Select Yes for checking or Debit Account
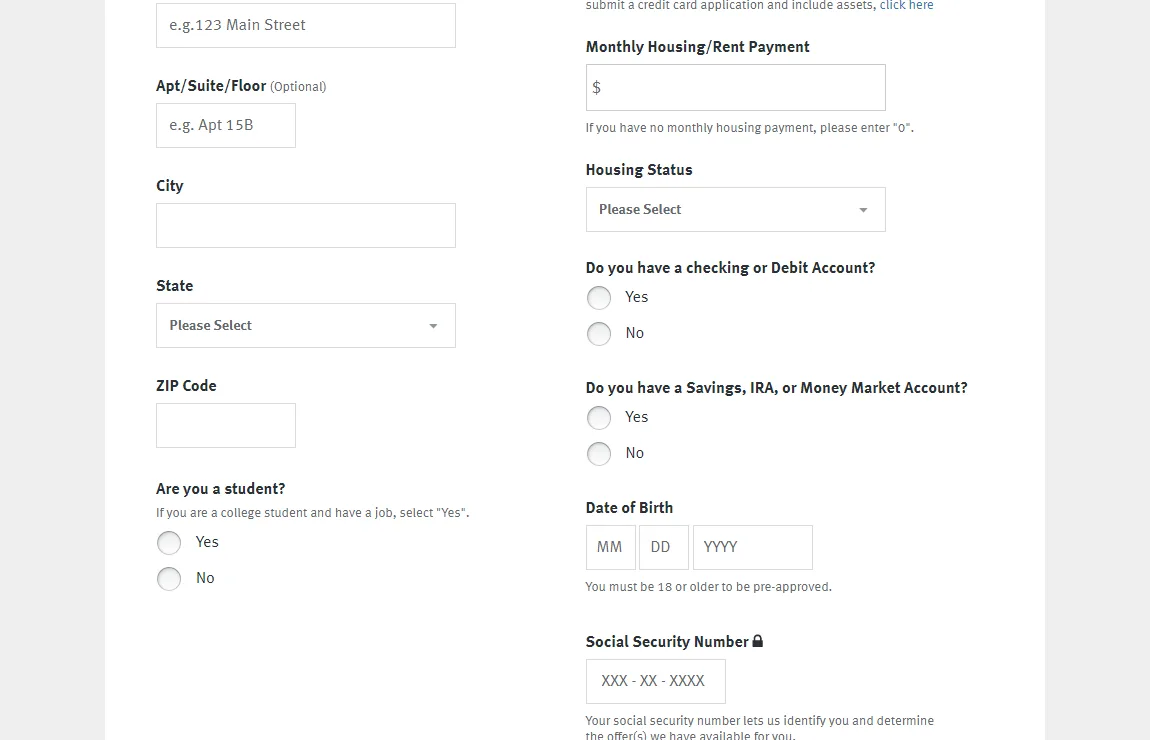The height and width of the screenshot is (740, 1150). pyautogui.click(x=599, y=298)
